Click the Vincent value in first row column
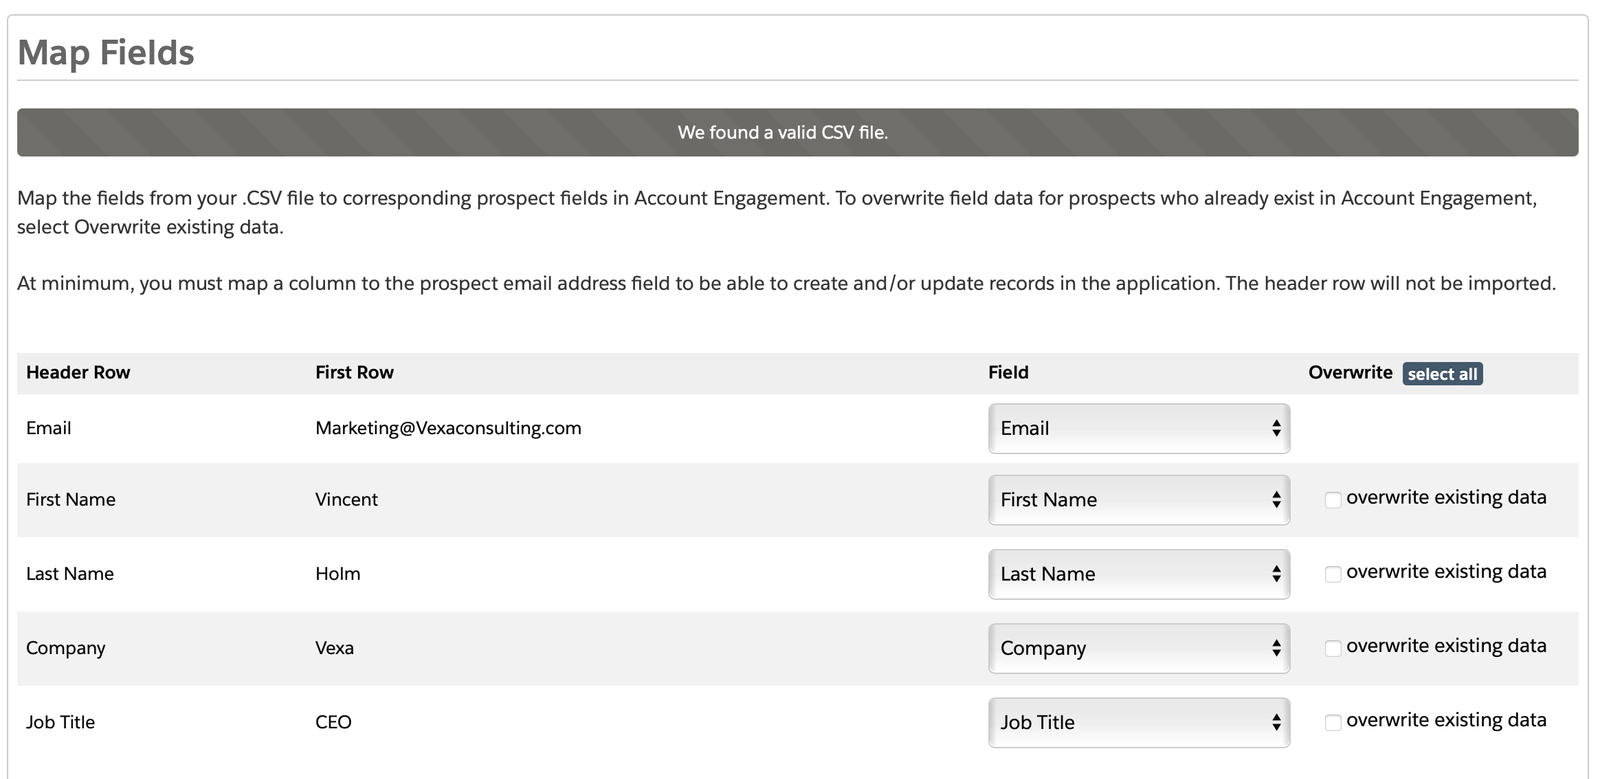The image size is (1600, 779). [346, 499]
